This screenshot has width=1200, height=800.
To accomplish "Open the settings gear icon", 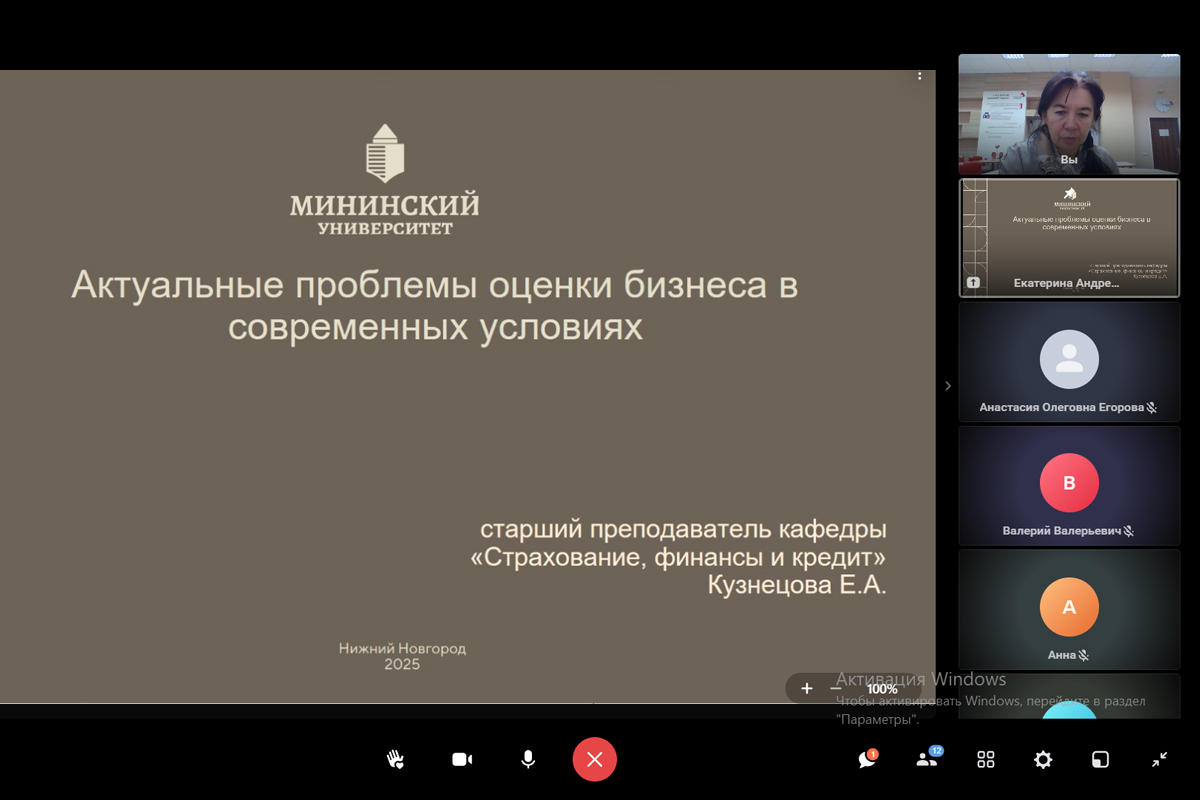I will pos(1043,760).
